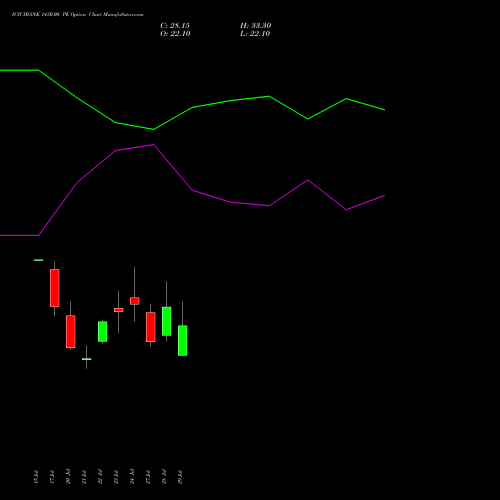Click the '17 Jul' date axis label
The width and height of the screenshot is (500, 500).
52,477
